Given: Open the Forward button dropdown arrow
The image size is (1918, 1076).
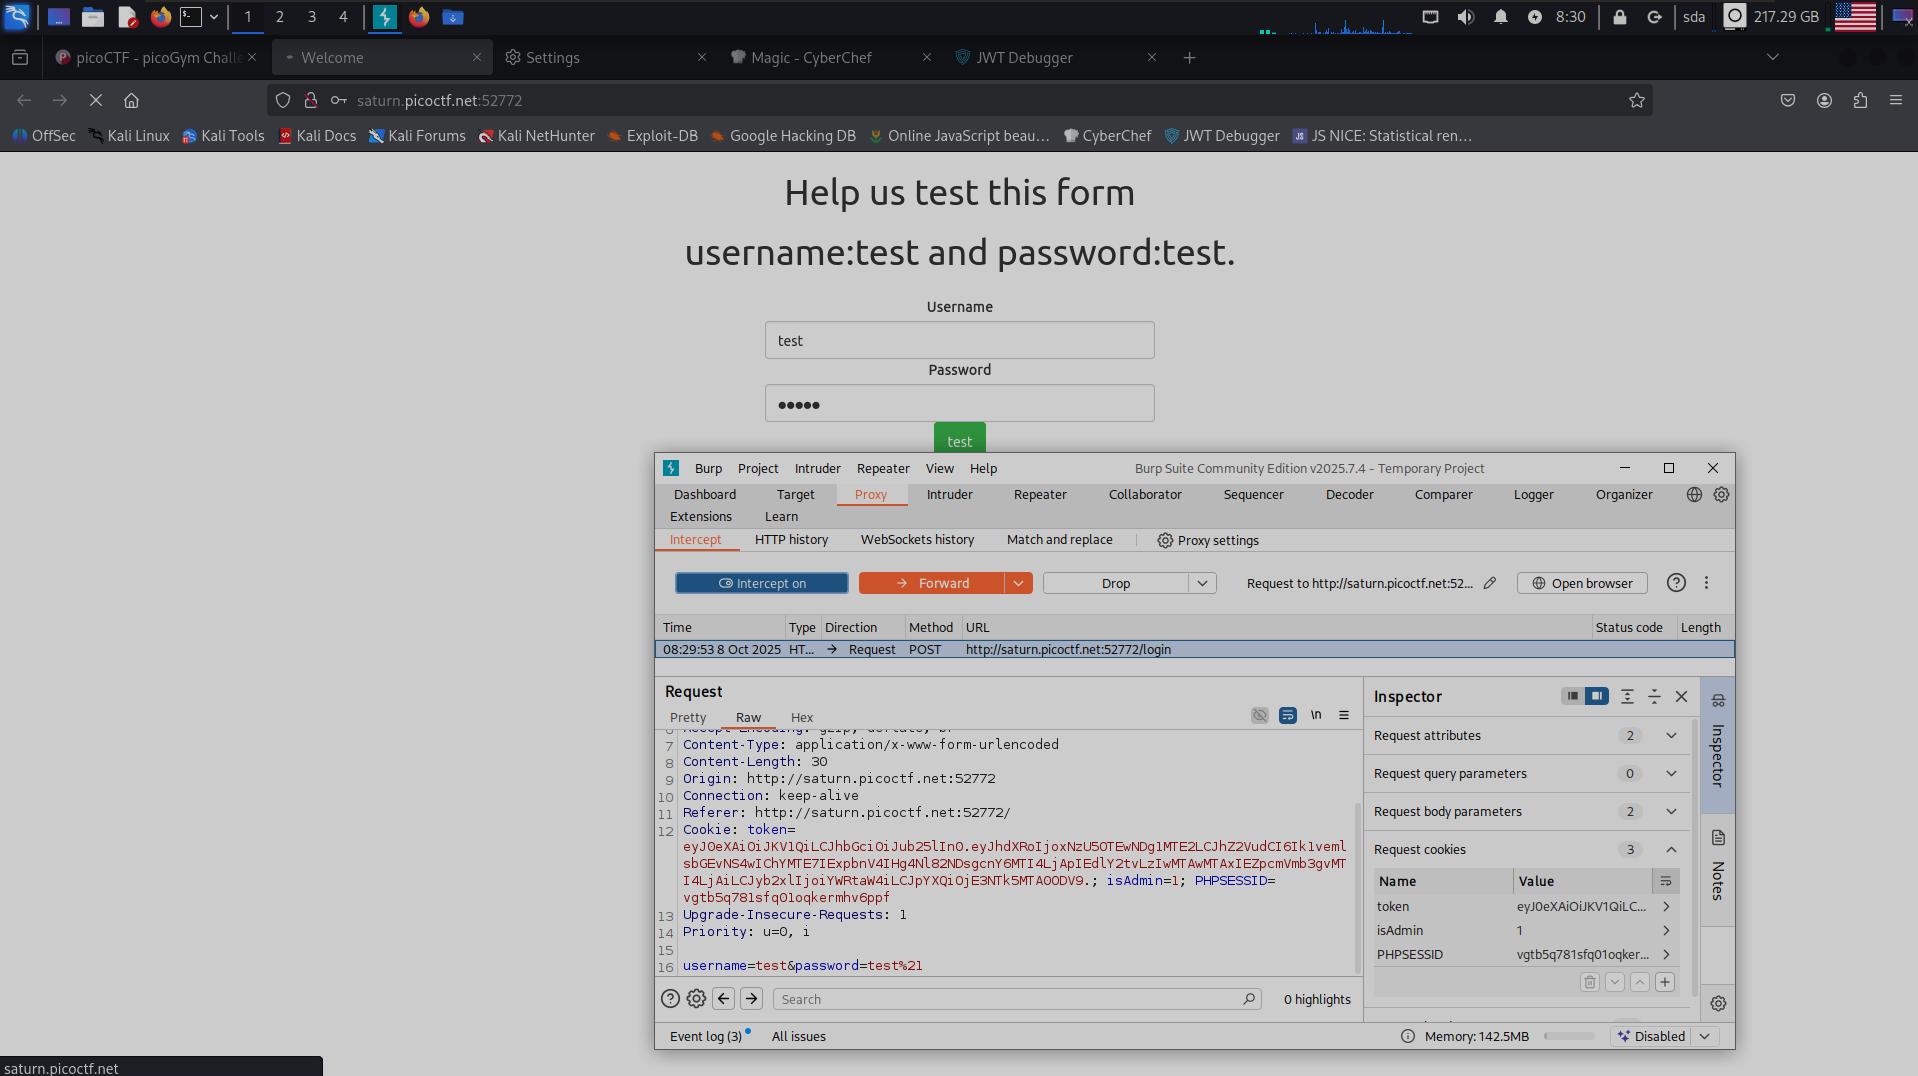Looking at the screenshot, I should coord(1018,583).
